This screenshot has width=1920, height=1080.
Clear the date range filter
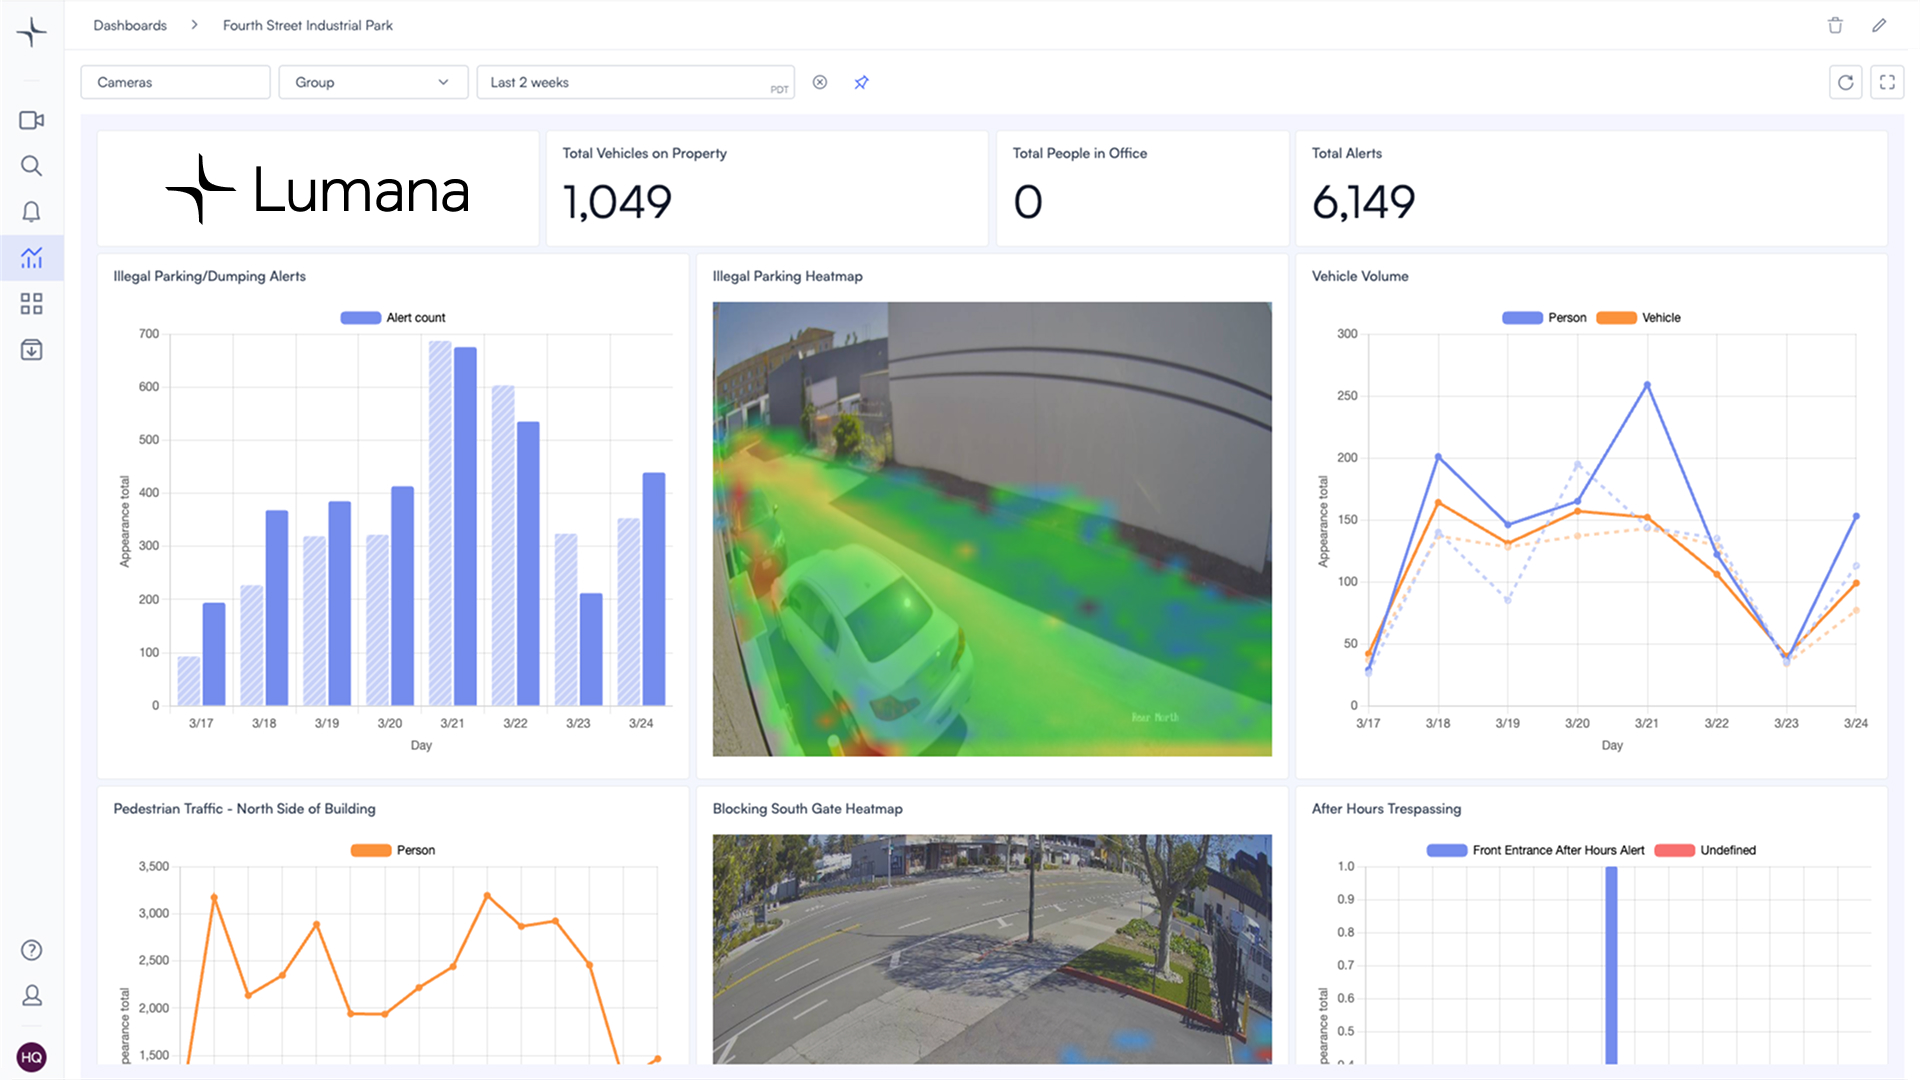point(820,82)
